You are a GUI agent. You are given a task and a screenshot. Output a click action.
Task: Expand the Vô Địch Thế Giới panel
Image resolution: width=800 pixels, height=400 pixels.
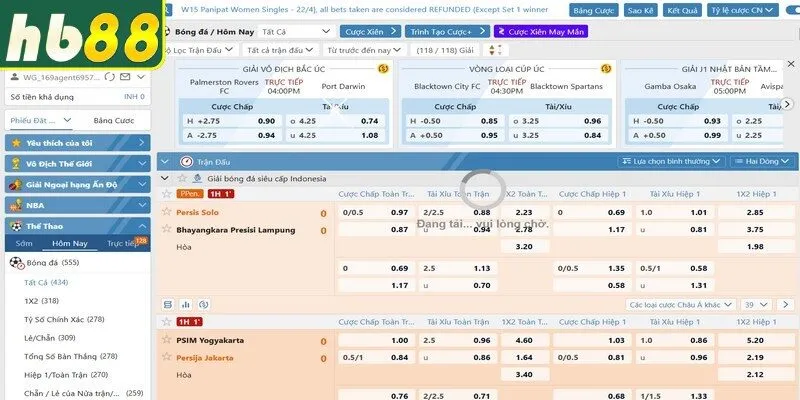tap(78, 164)
